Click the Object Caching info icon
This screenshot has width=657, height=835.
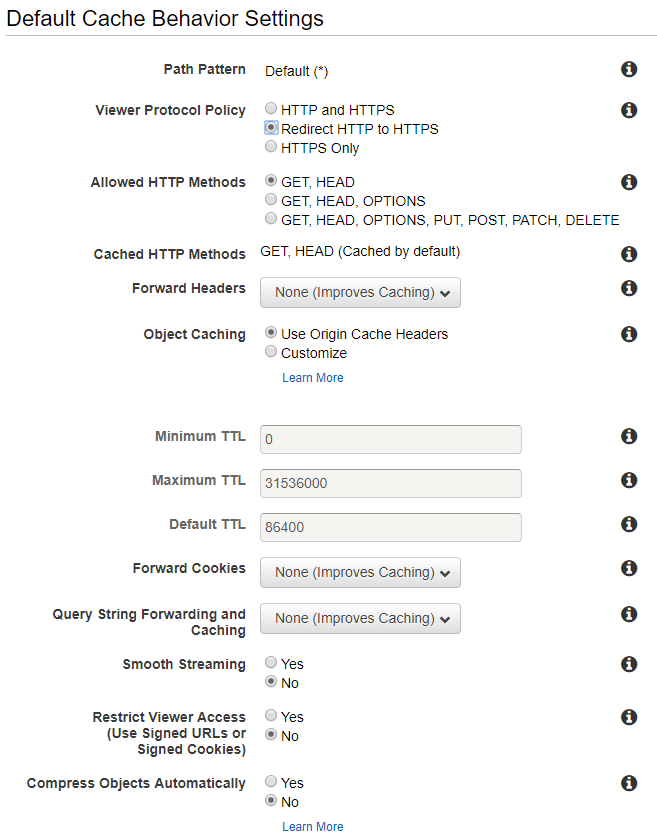[629, 334]
